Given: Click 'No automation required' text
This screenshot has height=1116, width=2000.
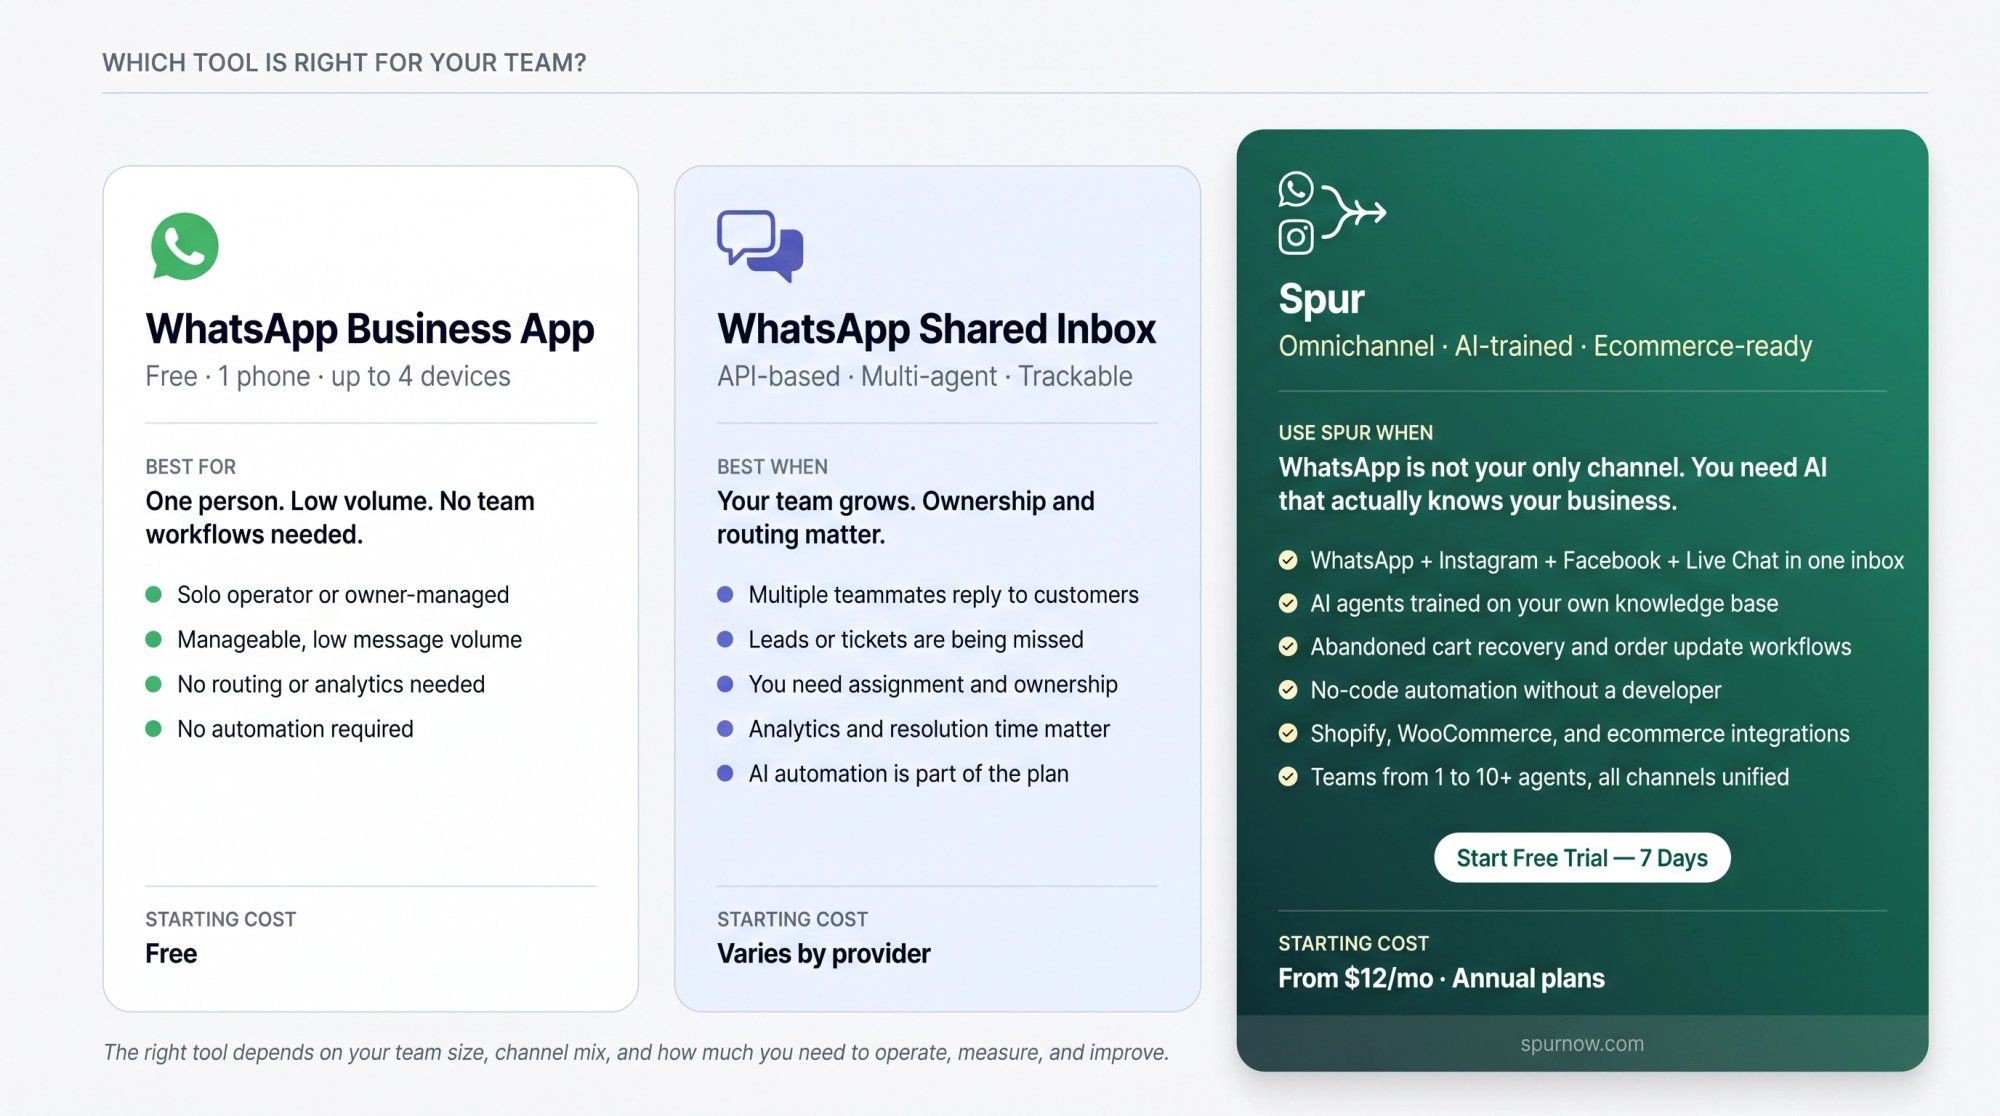Looking at the screenshot, I should 295,729.
